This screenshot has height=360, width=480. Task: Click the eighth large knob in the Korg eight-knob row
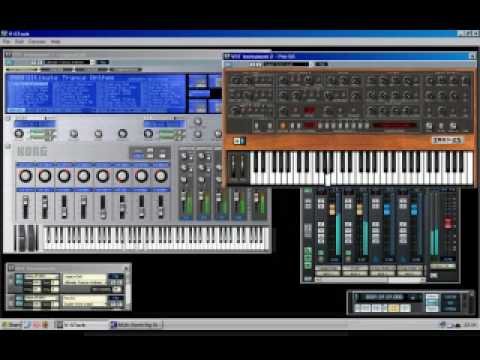pos(161,176)
